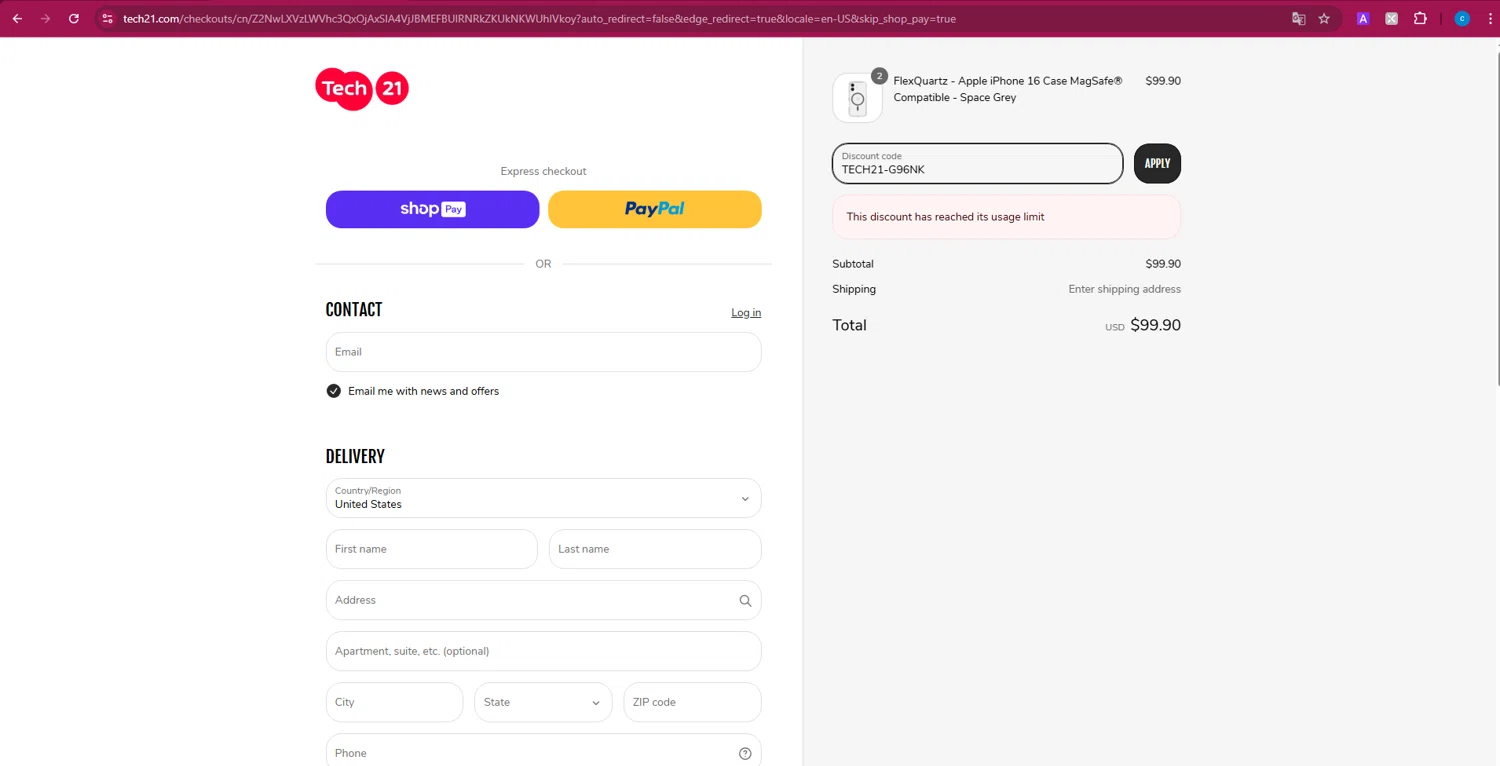The height and width of the screenshot is (766, 1500).
Task: Open the Chrome profile avatar
Action: 1462,18
